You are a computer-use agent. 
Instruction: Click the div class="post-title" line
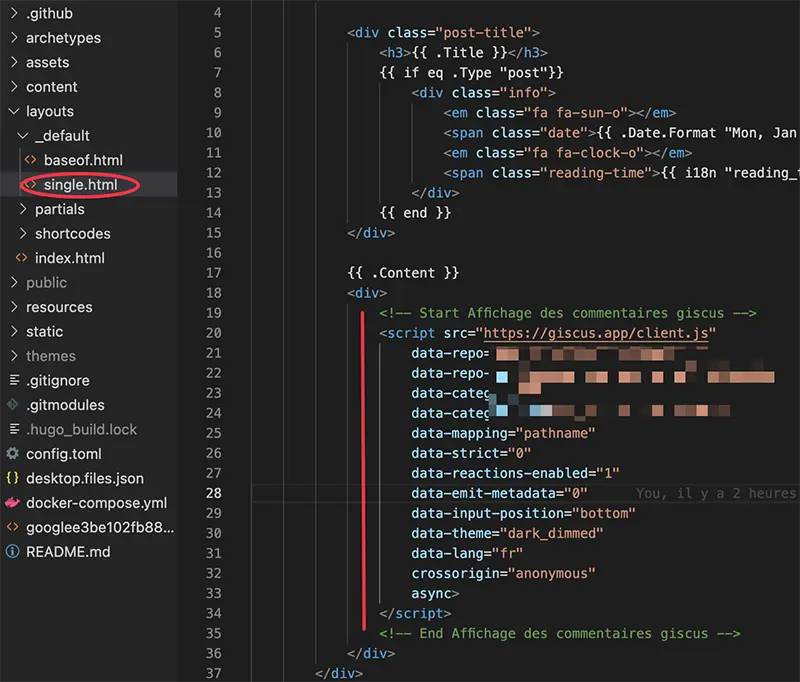point(443,33)
